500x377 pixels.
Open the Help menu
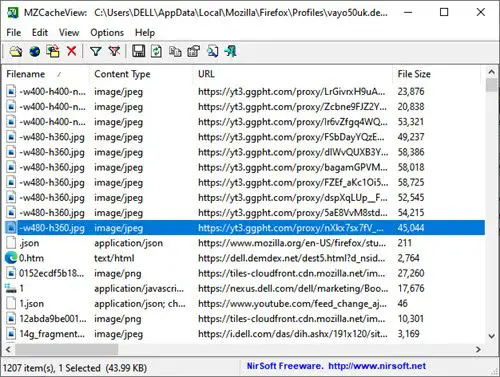145,33
